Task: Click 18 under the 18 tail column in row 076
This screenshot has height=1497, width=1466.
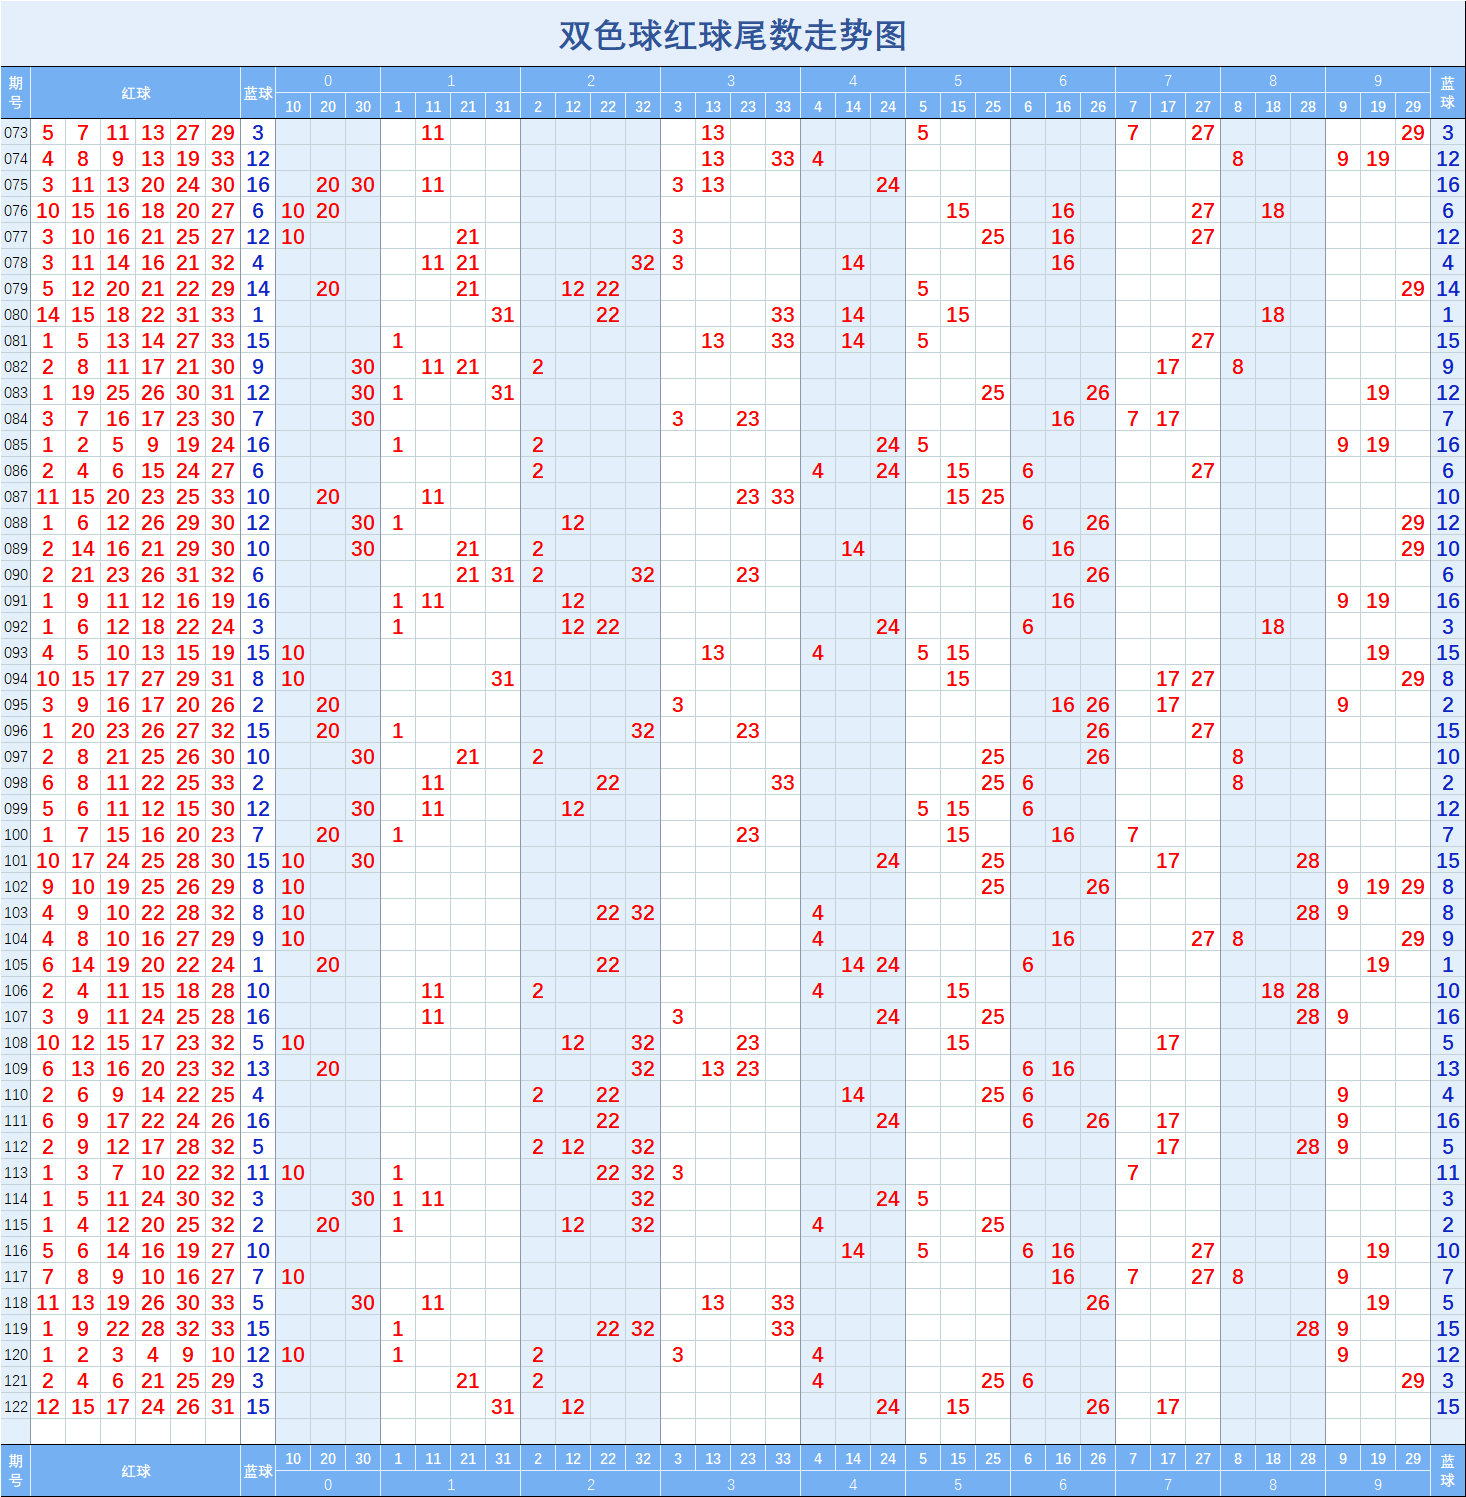Action: point(1273,211)
